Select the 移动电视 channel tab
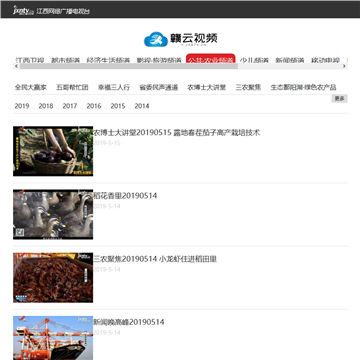The image size is (360, 360). (x=325, y=60)
